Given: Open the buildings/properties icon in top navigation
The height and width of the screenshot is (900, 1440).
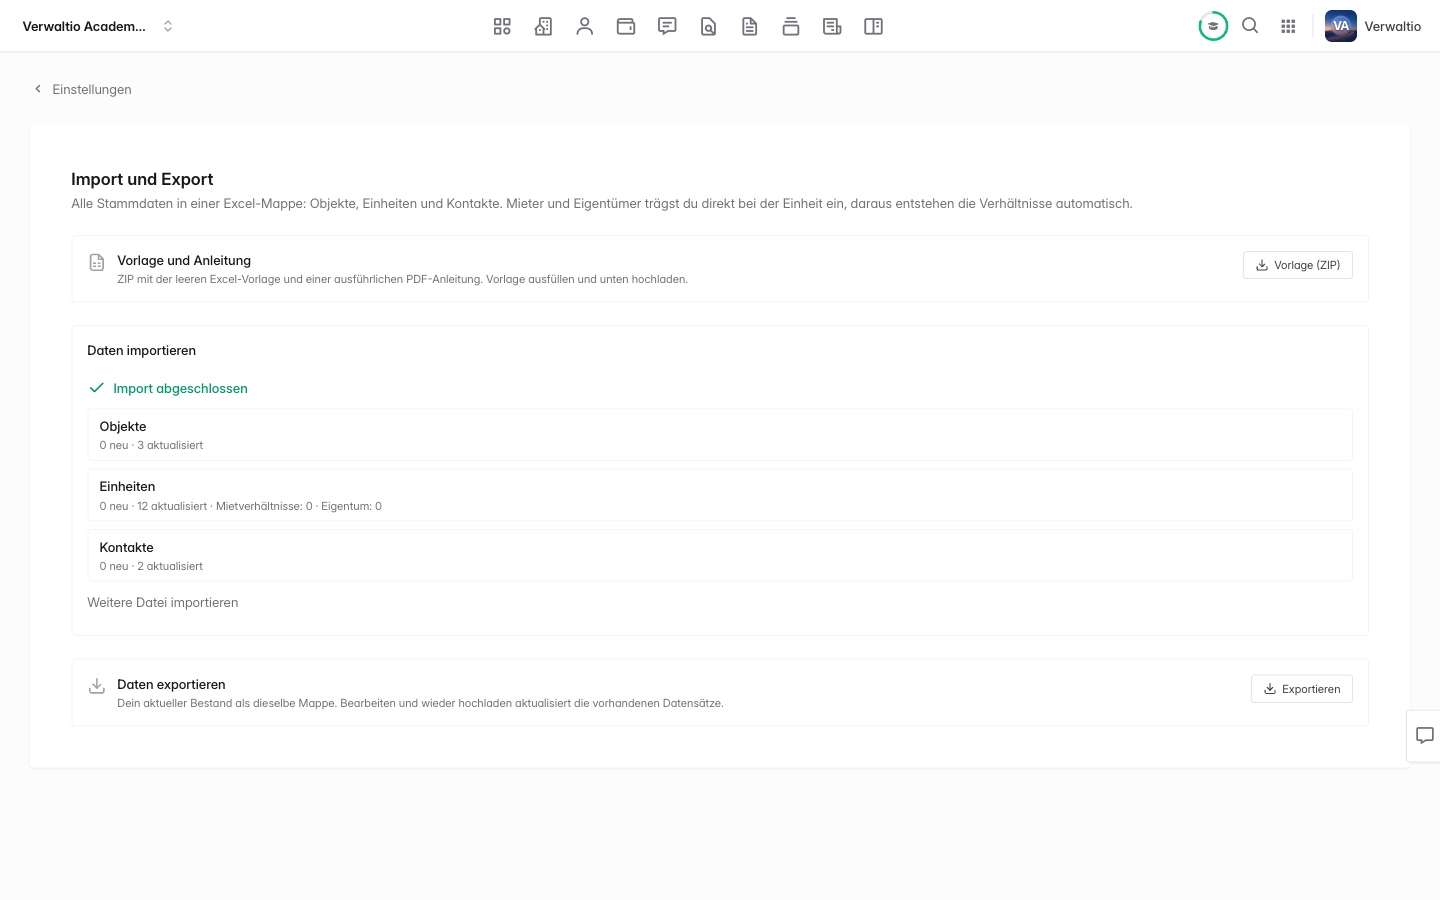Looking at the screenshot, I should point(543,27).
